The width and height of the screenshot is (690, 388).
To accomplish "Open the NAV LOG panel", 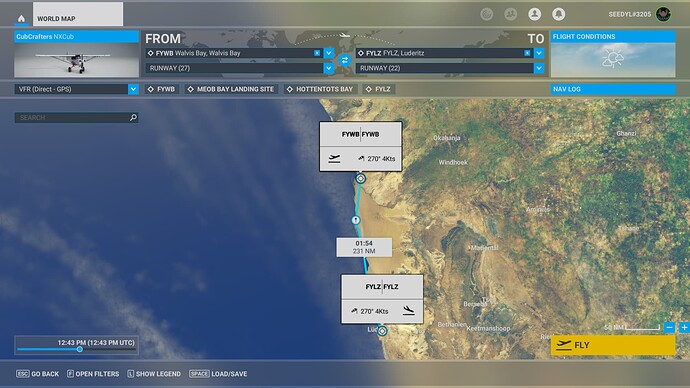I will pyautogui.click(x=613, y=89).
